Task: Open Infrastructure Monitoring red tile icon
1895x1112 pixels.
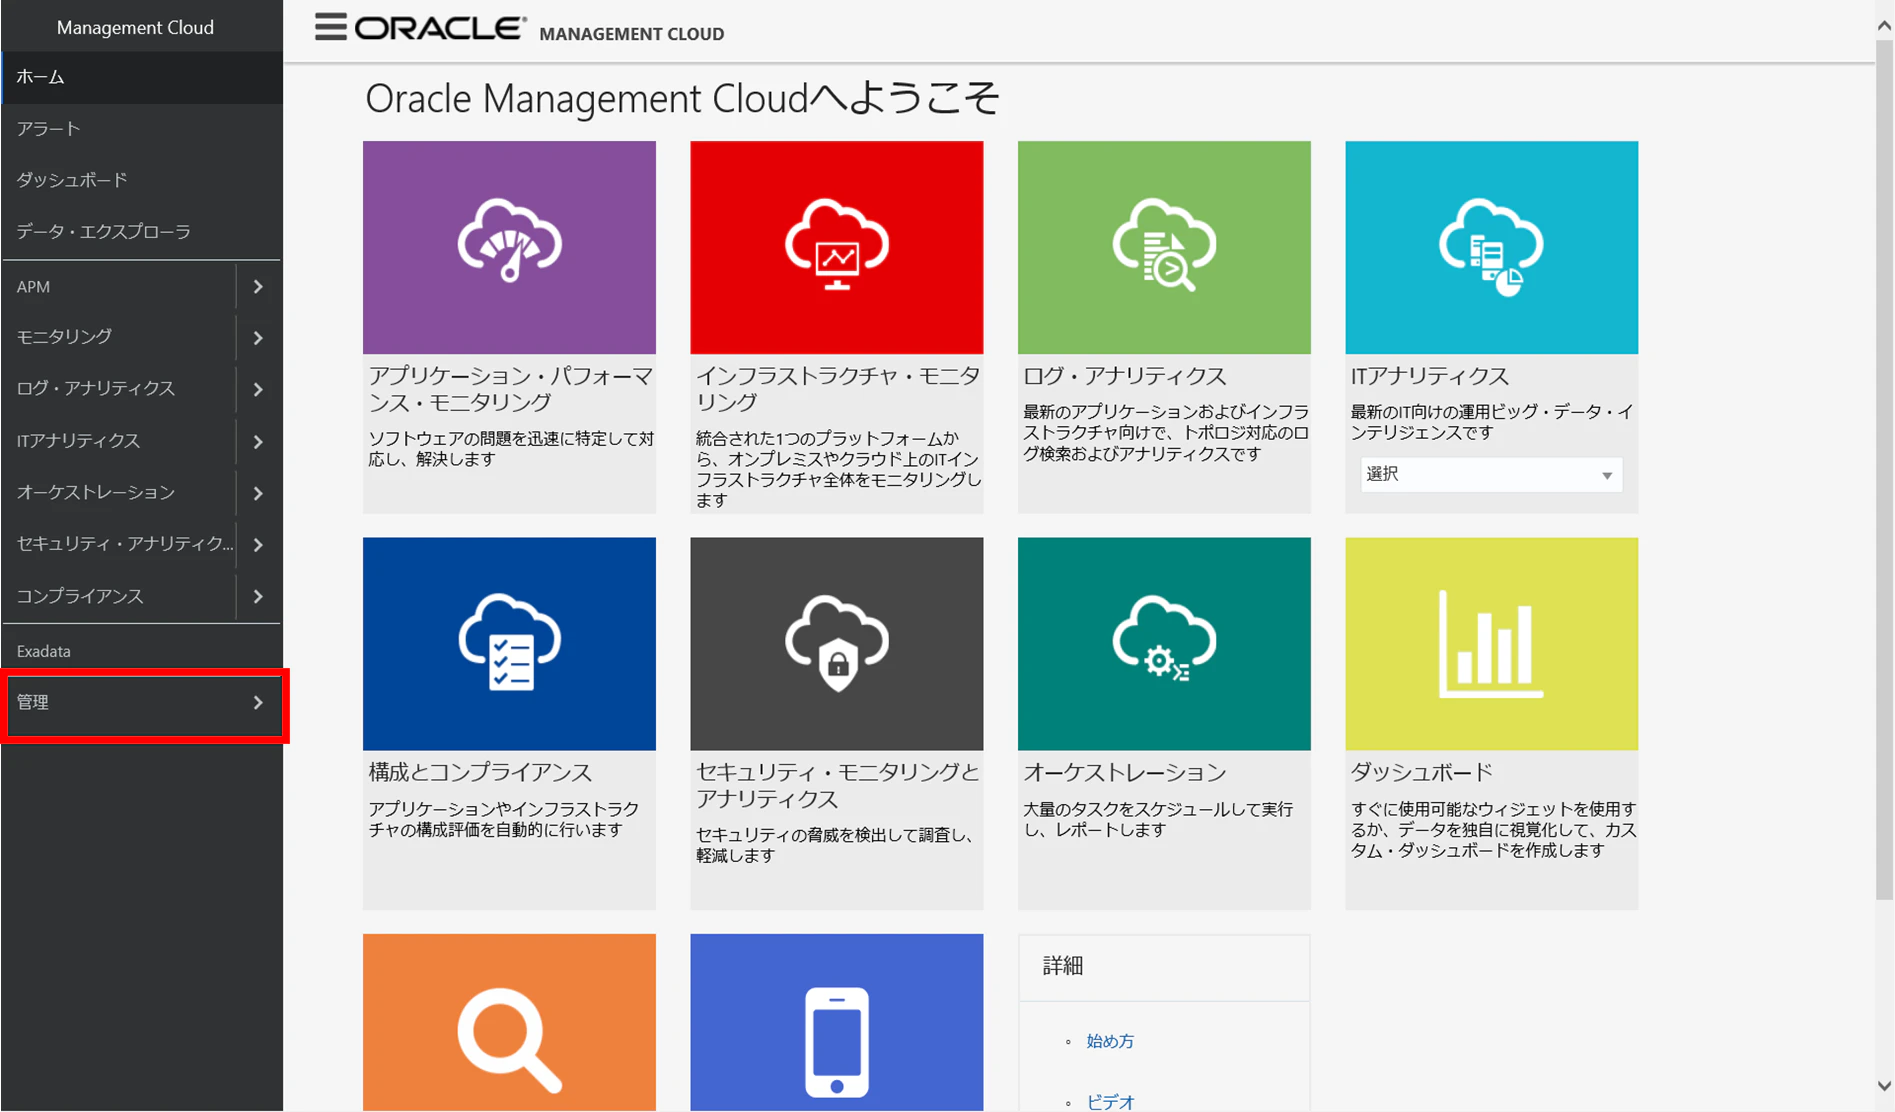Action: pyautogui.click(x=837, y=247)
